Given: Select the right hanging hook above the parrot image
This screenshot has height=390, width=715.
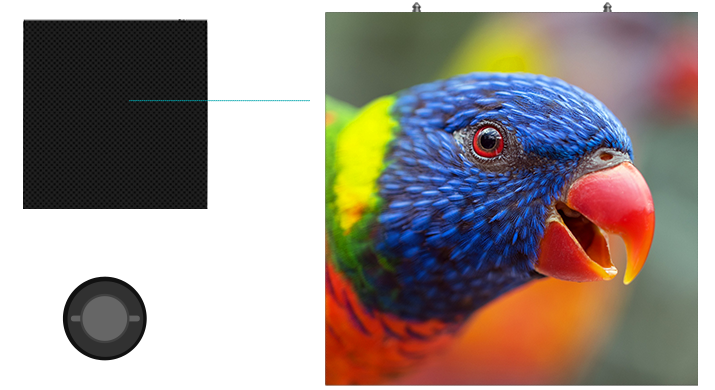Looking at the screenshot, I should point(607,7).
